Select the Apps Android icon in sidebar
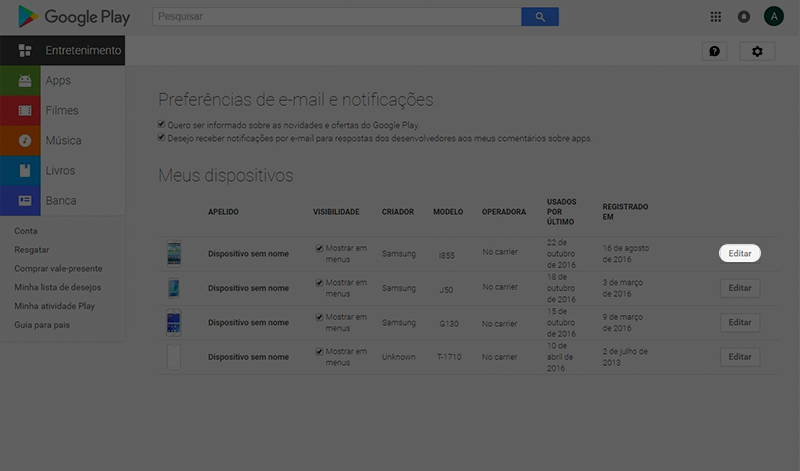 point(25,81)
